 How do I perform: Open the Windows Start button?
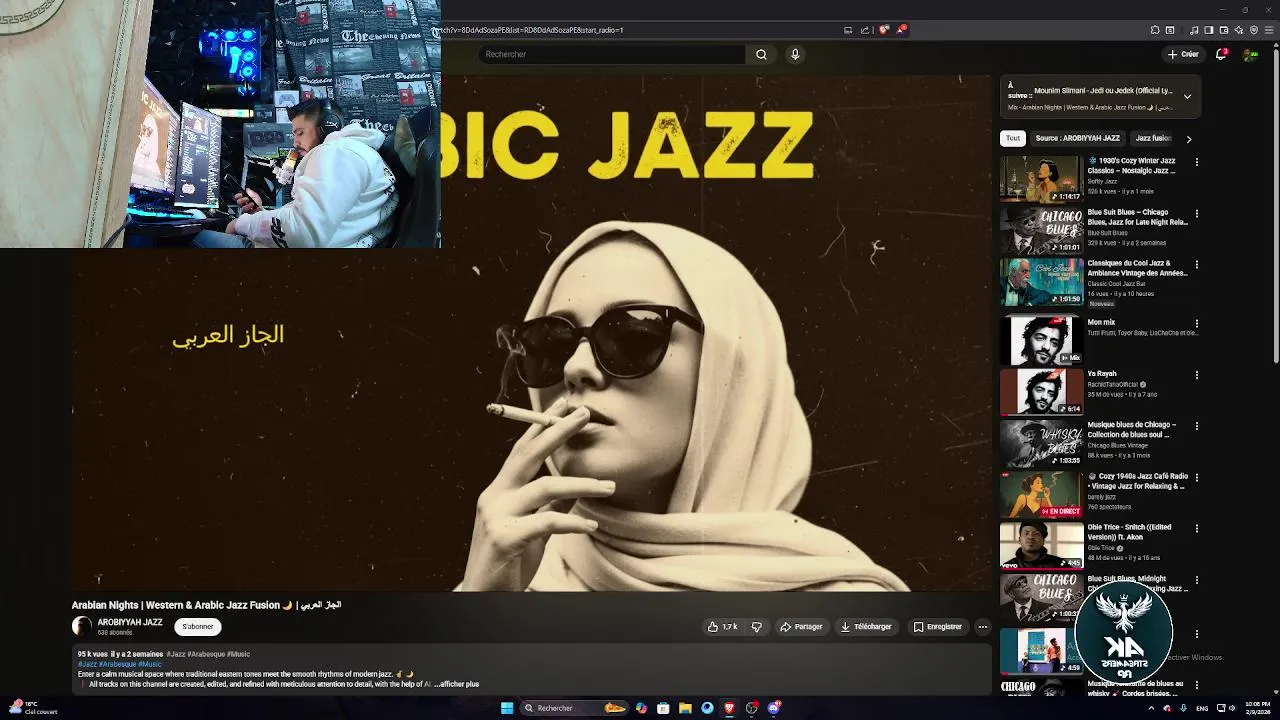(507, 708)
